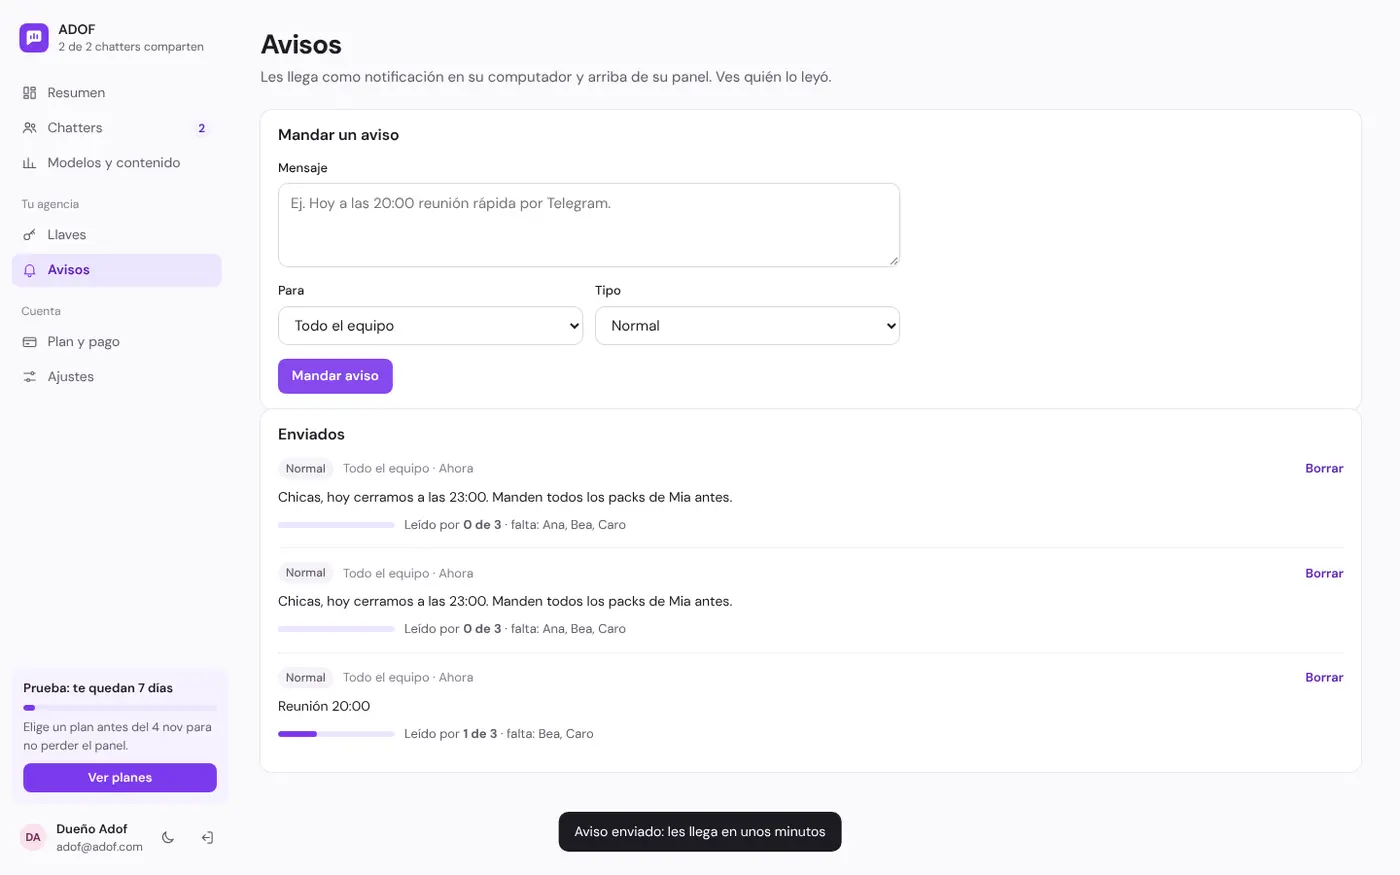1400x875 pixels.
Task: Click the Resumen dashboard icon
Action: point(29,93)
